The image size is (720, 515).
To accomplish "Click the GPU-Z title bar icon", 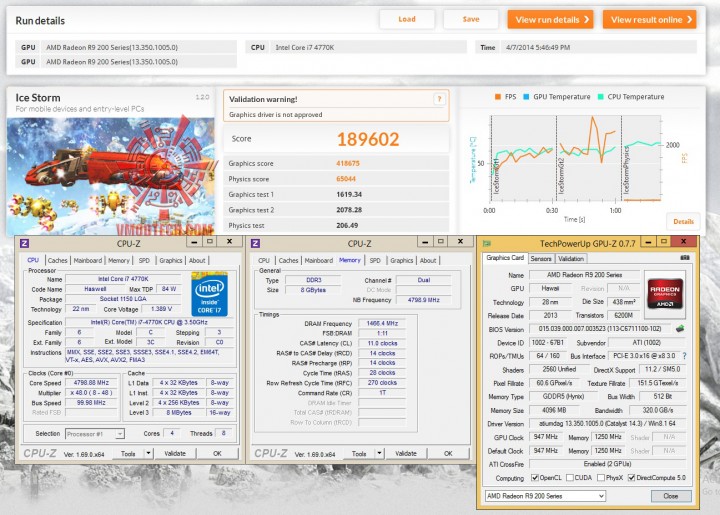I will click(x=487, y=243).
